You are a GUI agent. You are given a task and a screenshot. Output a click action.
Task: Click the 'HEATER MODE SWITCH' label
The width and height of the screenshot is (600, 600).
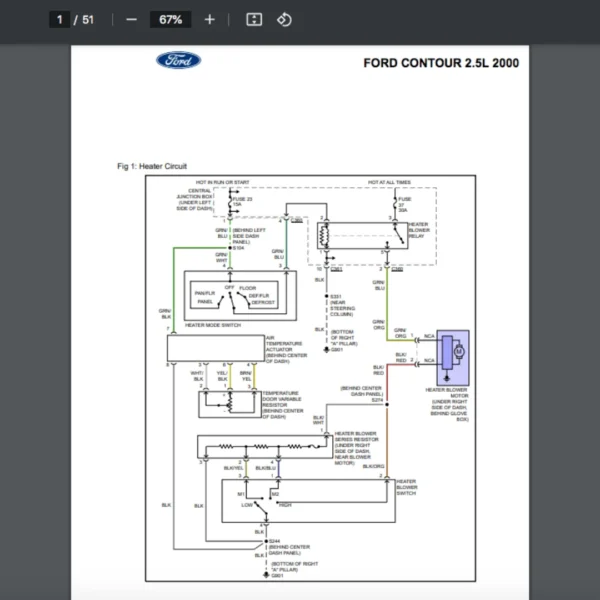(x=213, y=325)
